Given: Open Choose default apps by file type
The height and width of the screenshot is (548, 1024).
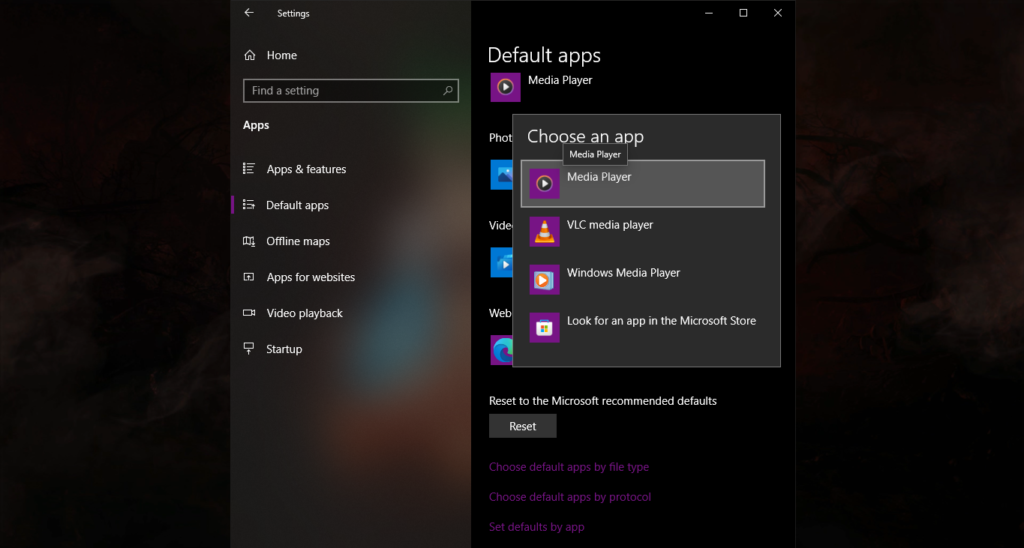Looking at the screenshot, I should [x=569, y=467].
